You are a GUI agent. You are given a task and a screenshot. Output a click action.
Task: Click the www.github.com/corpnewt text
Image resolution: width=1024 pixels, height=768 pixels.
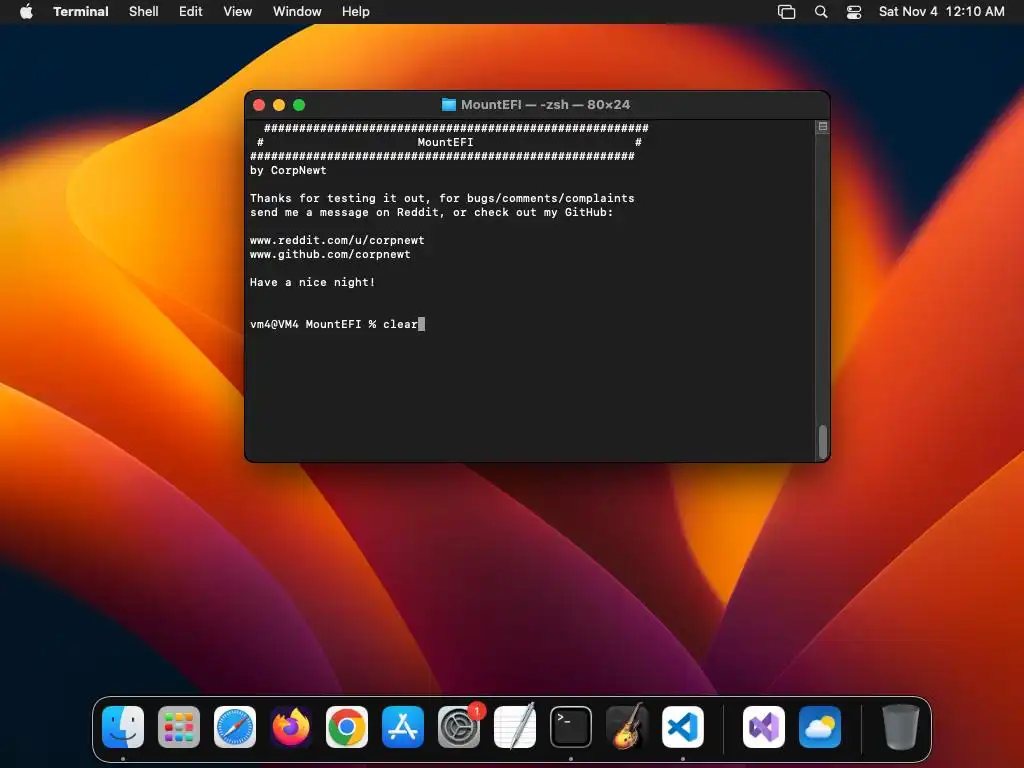[x=330, y=255]
